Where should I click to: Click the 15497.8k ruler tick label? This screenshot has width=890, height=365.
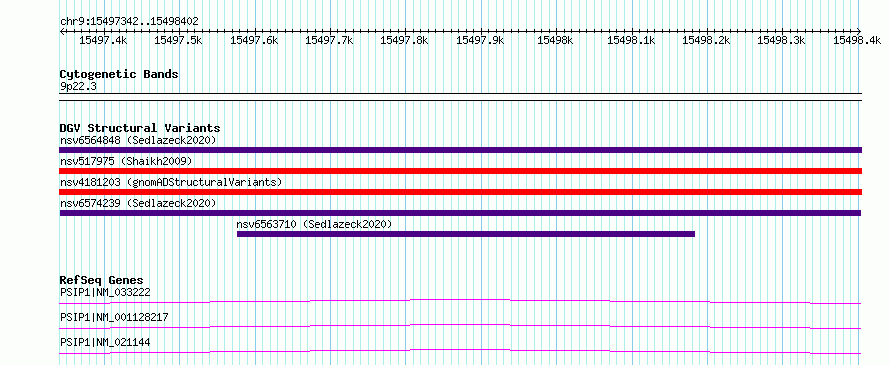tap(404, 40)
